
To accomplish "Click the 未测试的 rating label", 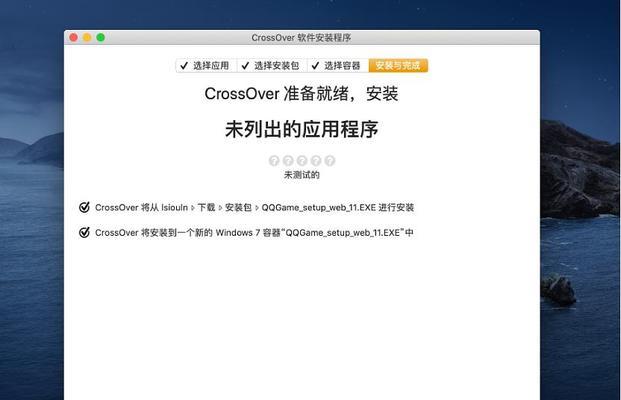I will pyautogui.click(x=302, y=175).
